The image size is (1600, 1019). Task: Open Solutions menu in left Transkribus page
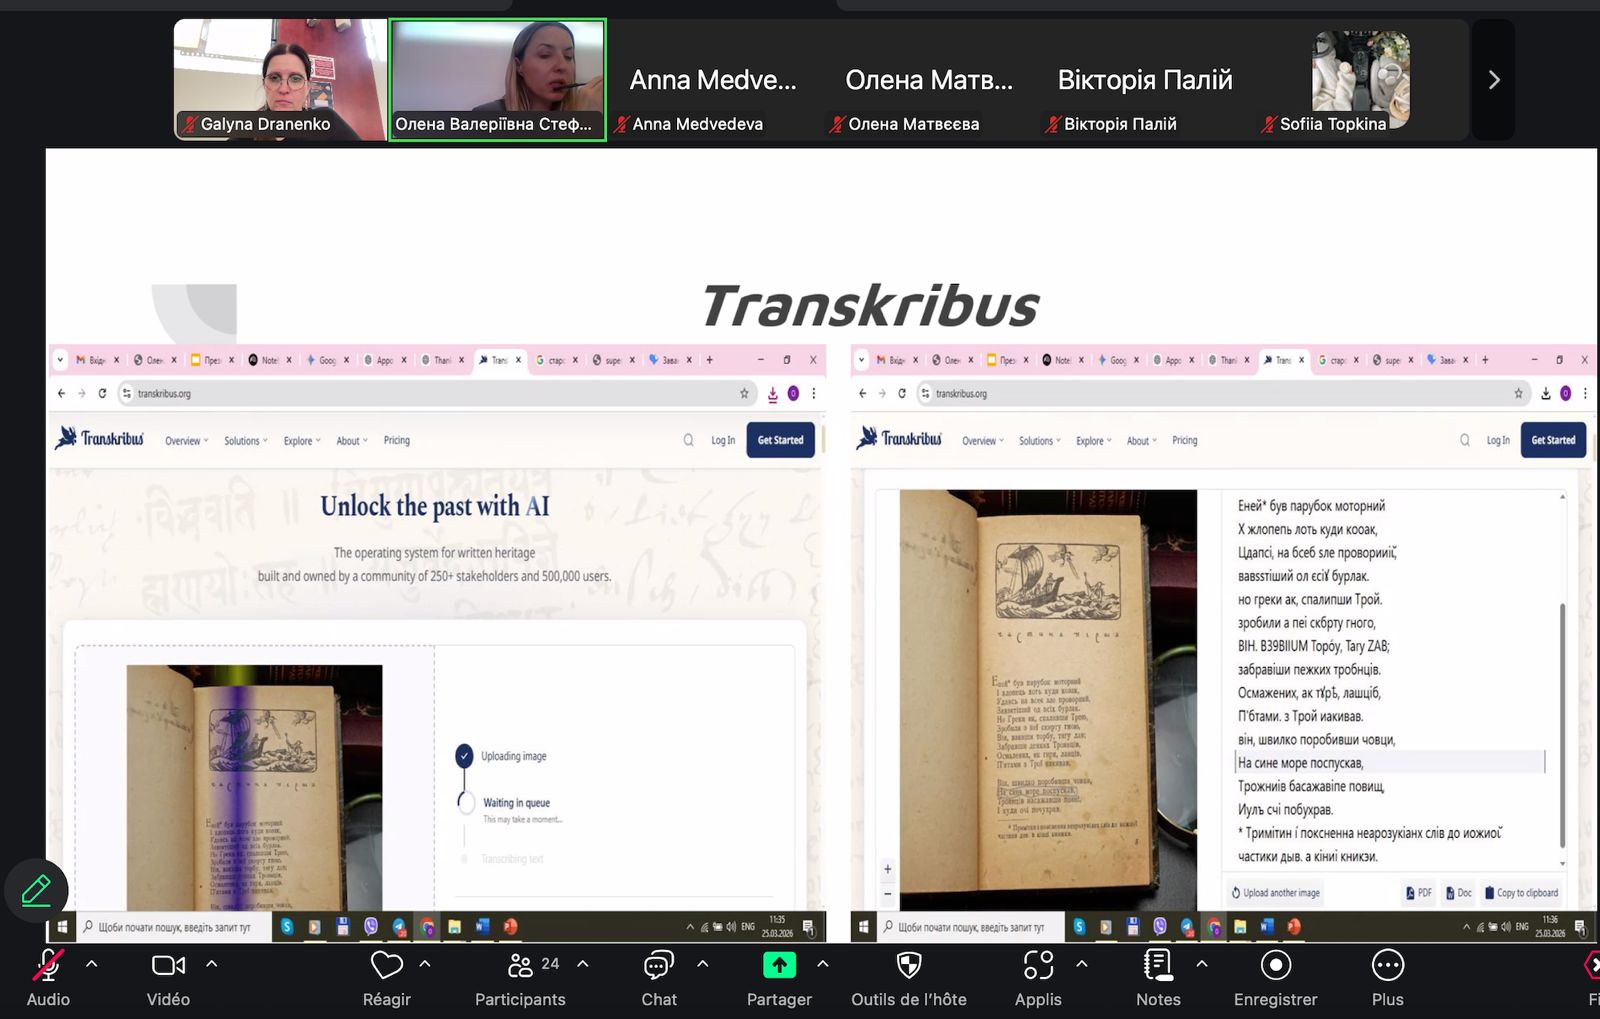[246, 441]
